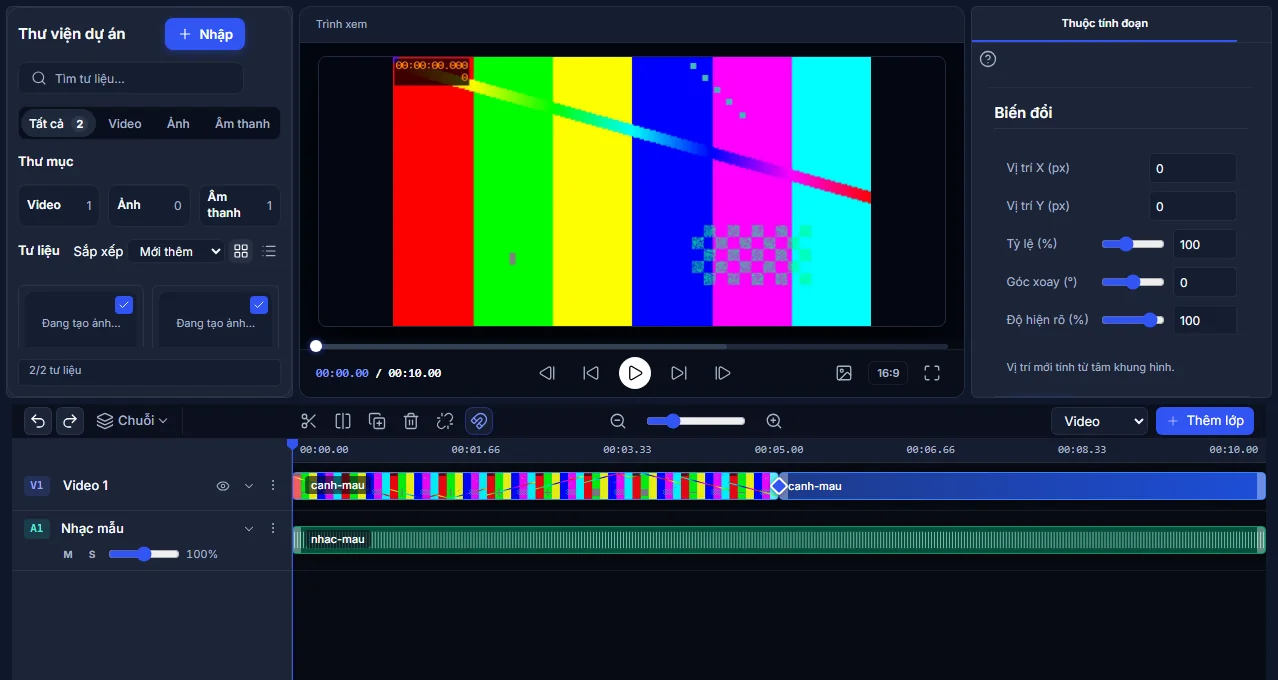Viewport: 1278px width, 680px height.
Task: Select the Âm thanh filter tab
Action: [242, 124]
